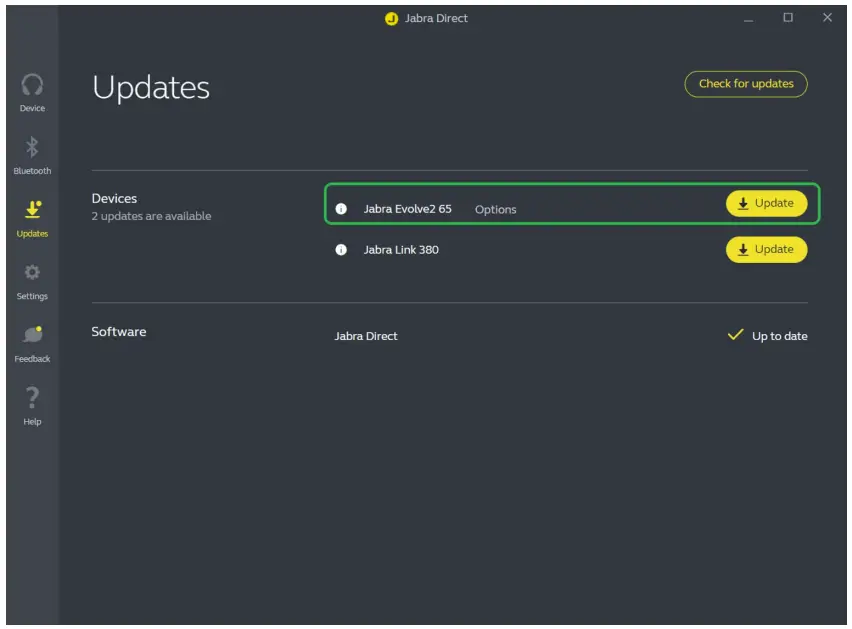Click the Software section heading
This screenshot has height=629, width=852.
click(118, 331)
